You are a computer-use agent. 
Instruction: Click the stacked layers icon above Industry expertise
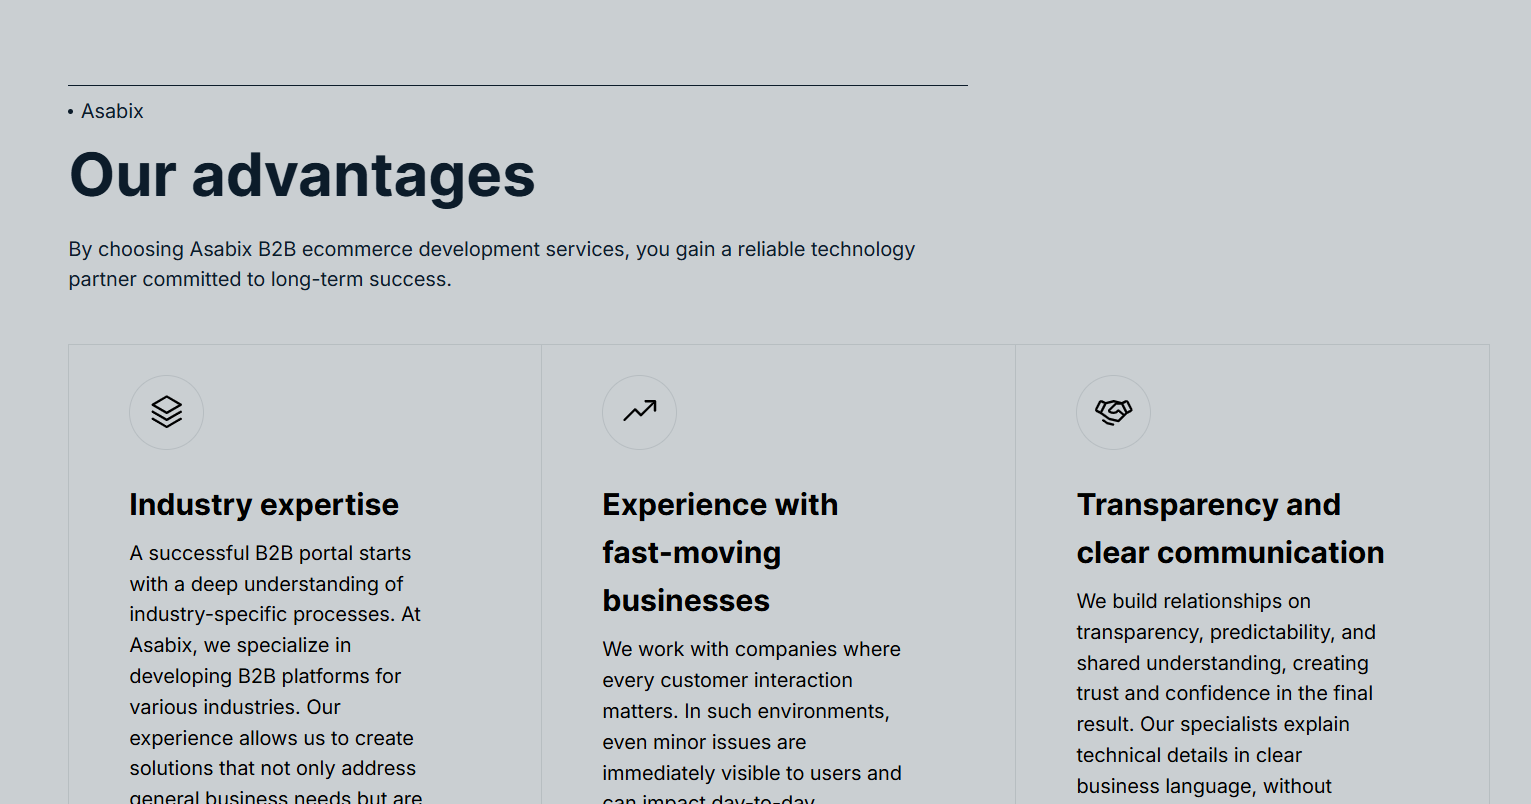click(x=166, y=412)
